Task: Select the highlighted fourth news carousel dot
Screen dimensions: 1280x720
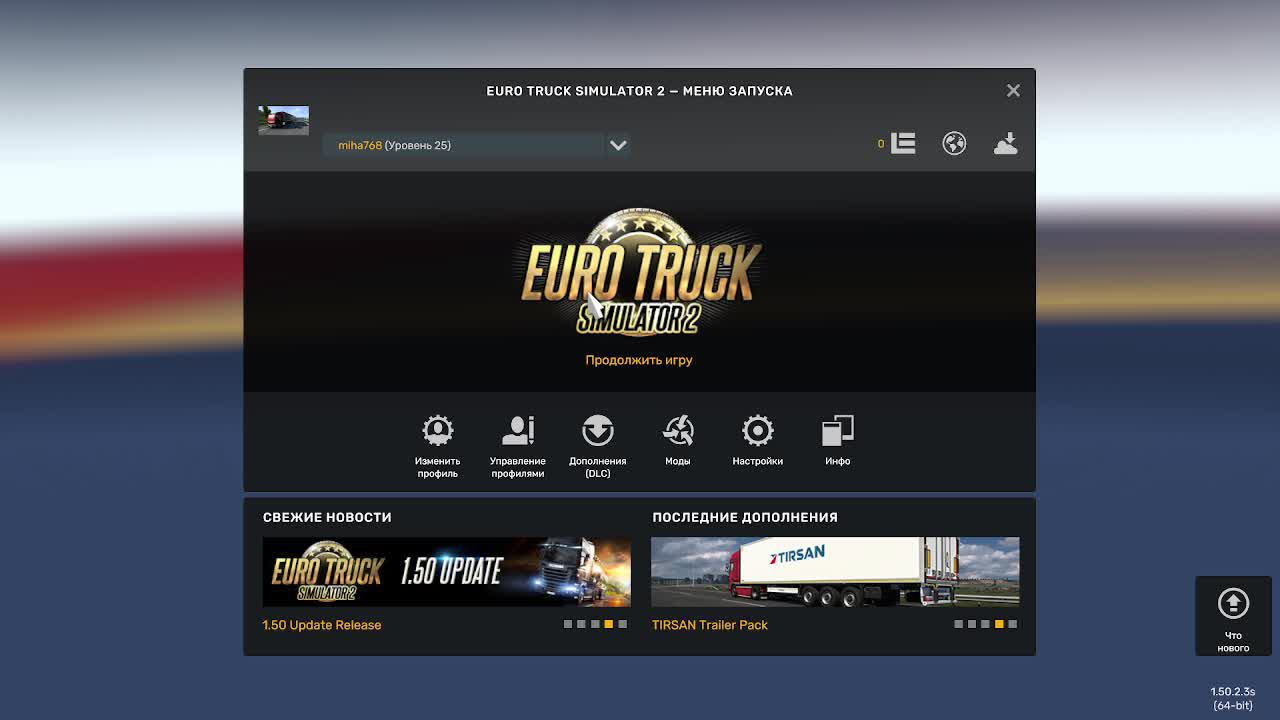Action: 609,624
